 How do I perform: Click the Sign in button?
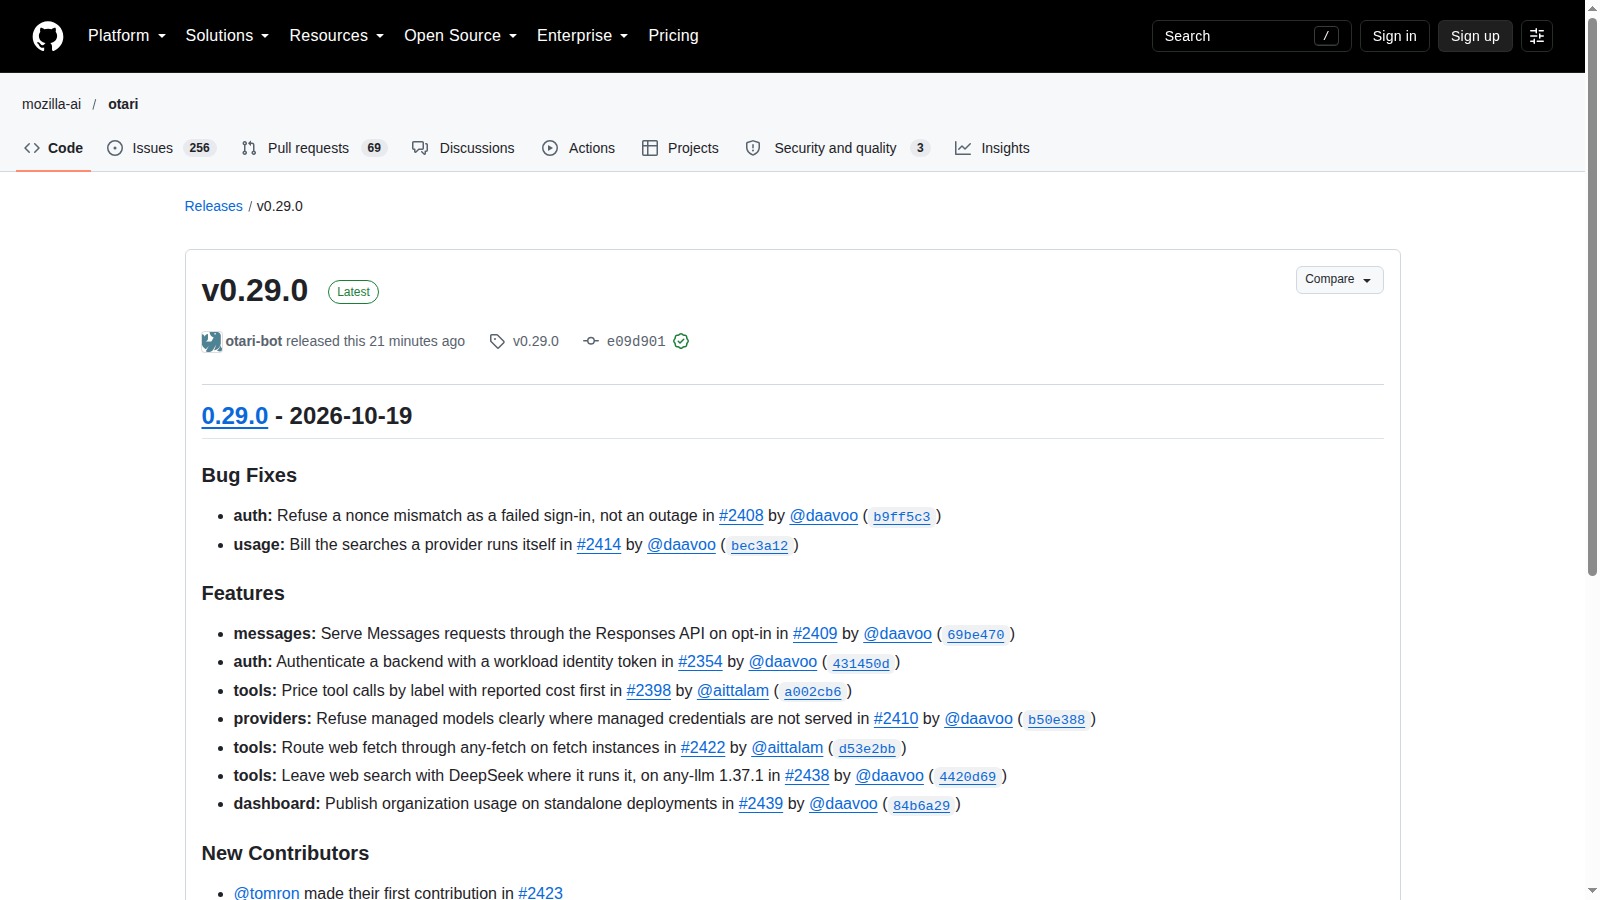(x=1394, y=36)
